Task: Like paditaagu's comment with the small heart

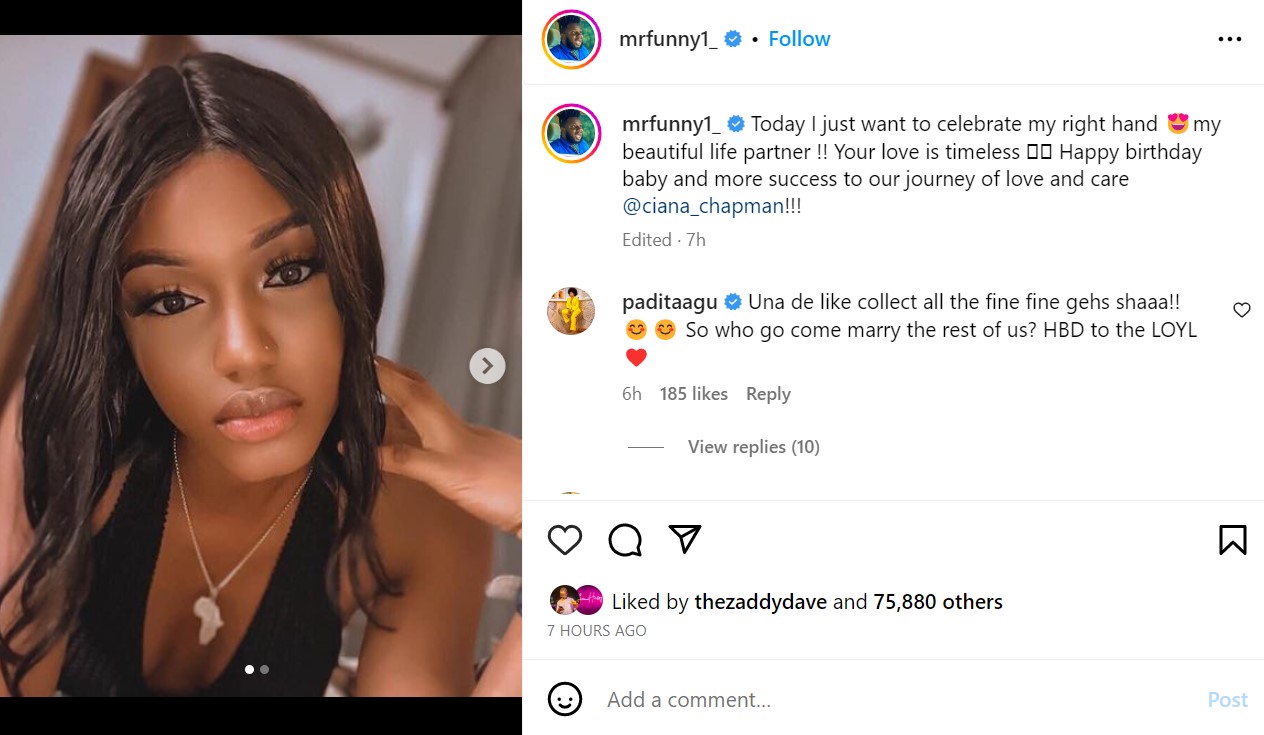Action: [1241, 310]
